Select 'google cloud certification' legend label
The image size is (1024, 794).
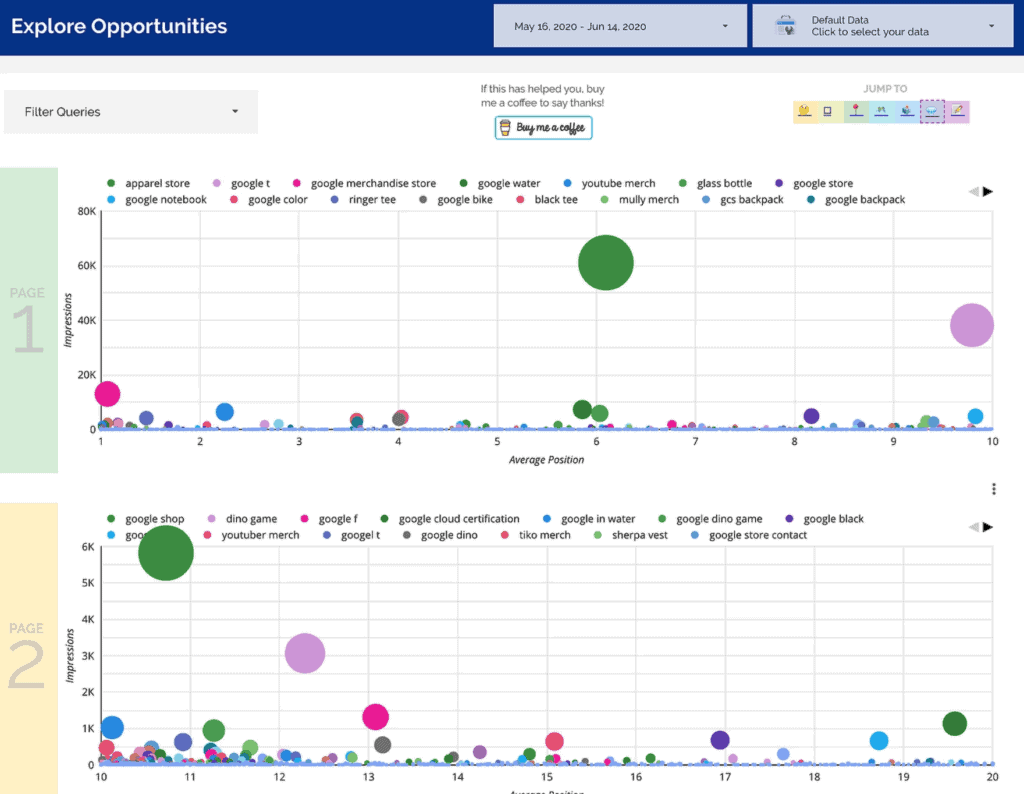[459, 519]
